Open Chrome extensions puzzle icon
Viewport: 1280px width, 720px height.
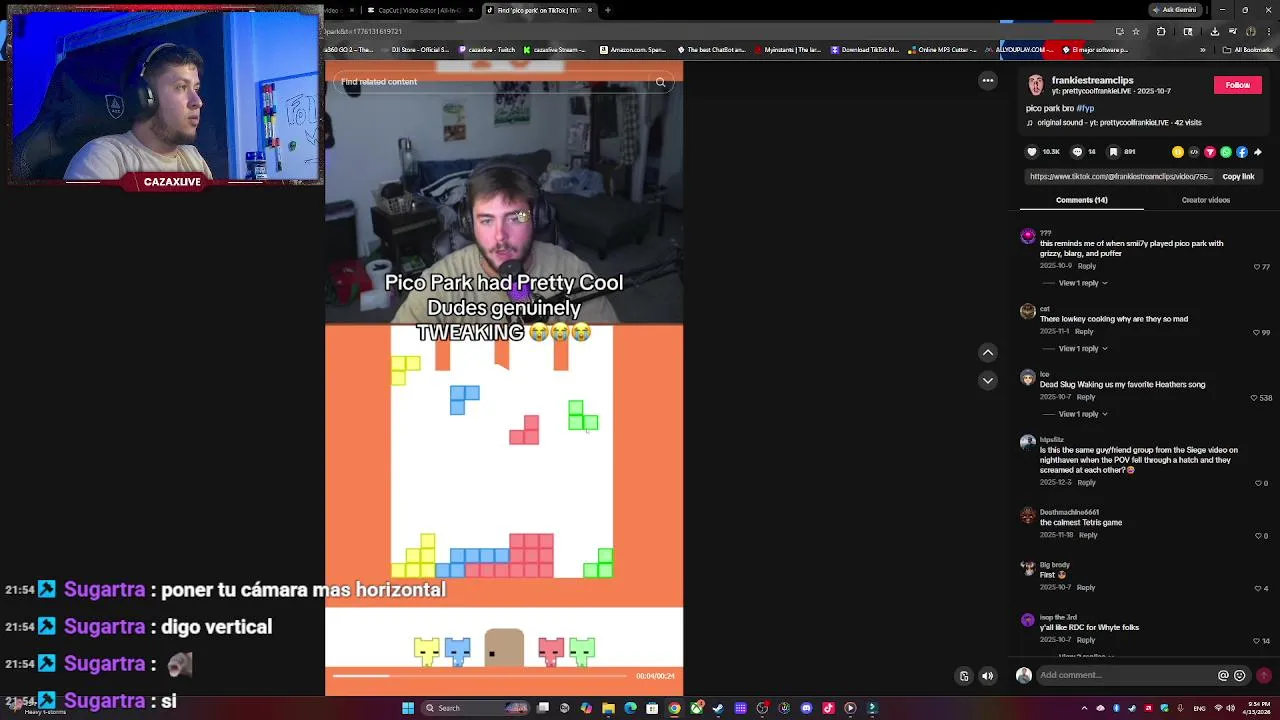[x=1161, y=31]
